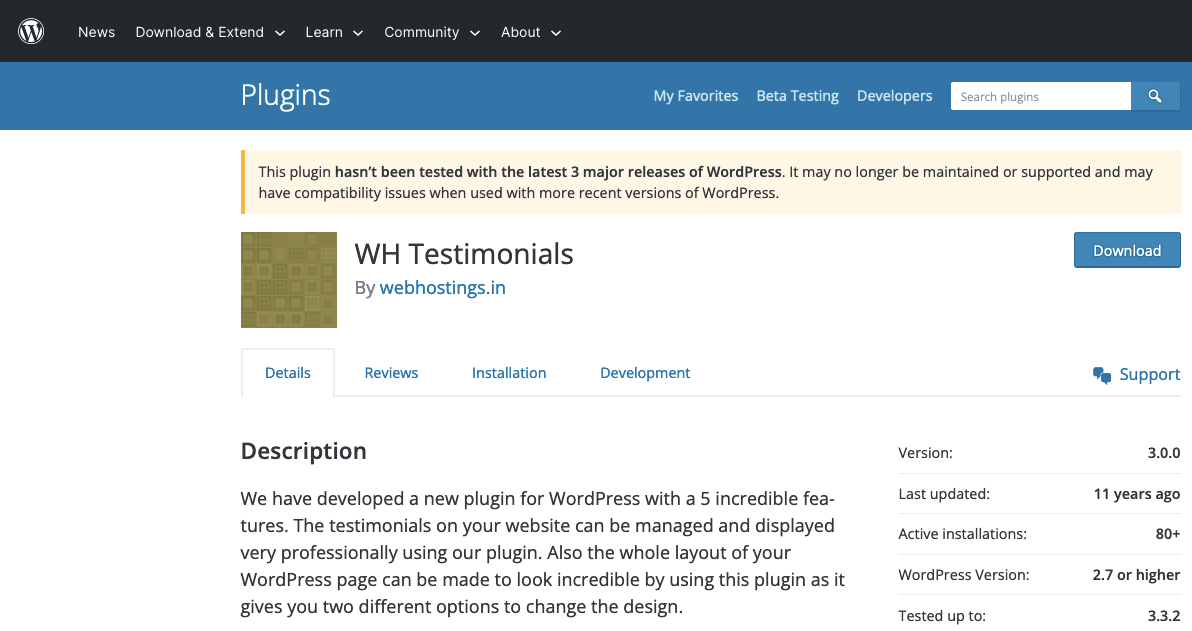Click the untested plugin warning notice
This screenshot has width=1192, height=631.
pos(711,182)
